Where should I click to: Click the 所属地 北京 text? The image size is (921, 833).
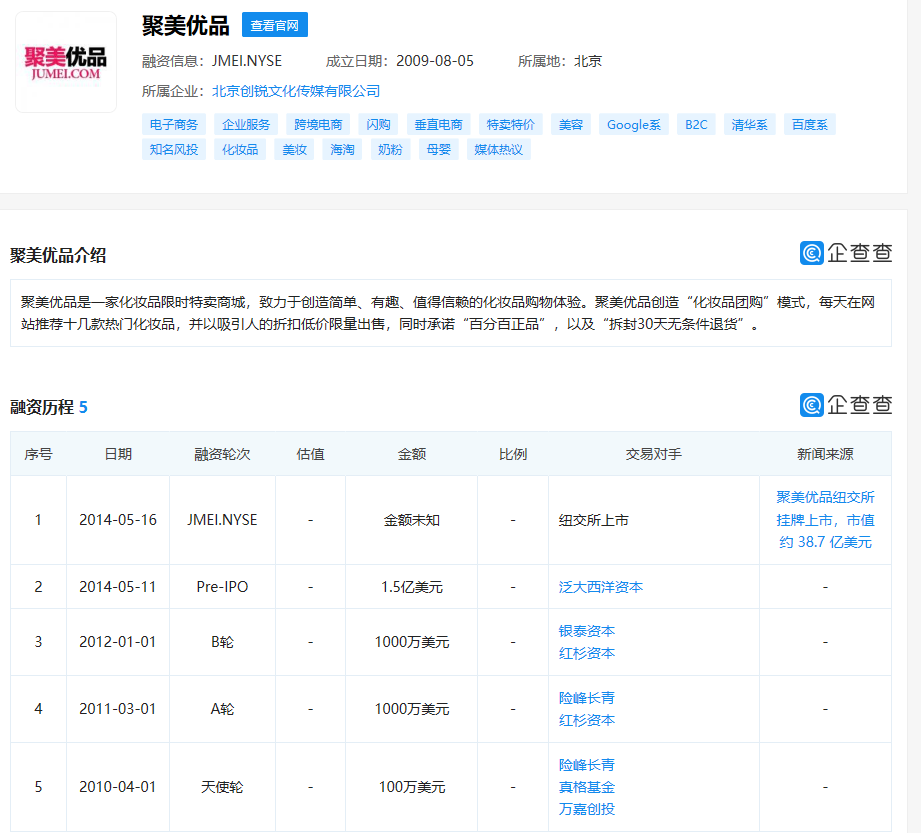560,61
